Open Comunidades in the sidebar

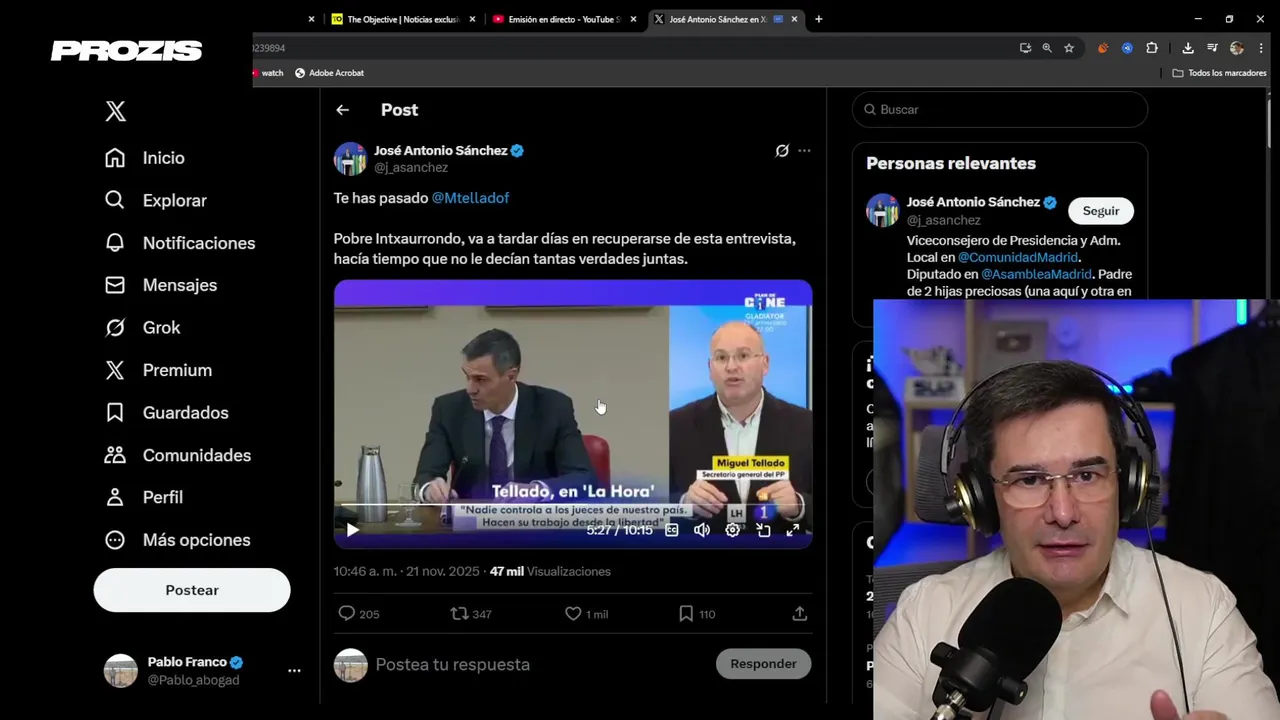(x=178, y=455)
